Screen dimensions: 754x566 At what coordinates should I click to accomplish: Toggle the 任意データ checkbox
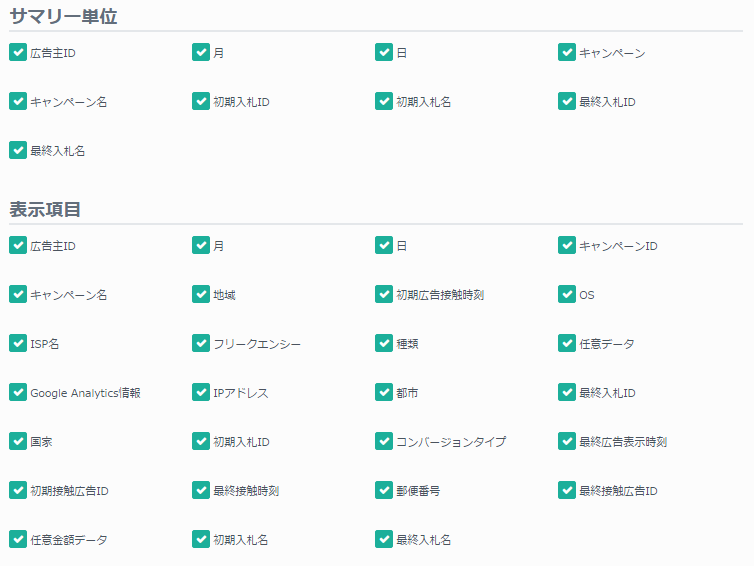pos(567,343)
